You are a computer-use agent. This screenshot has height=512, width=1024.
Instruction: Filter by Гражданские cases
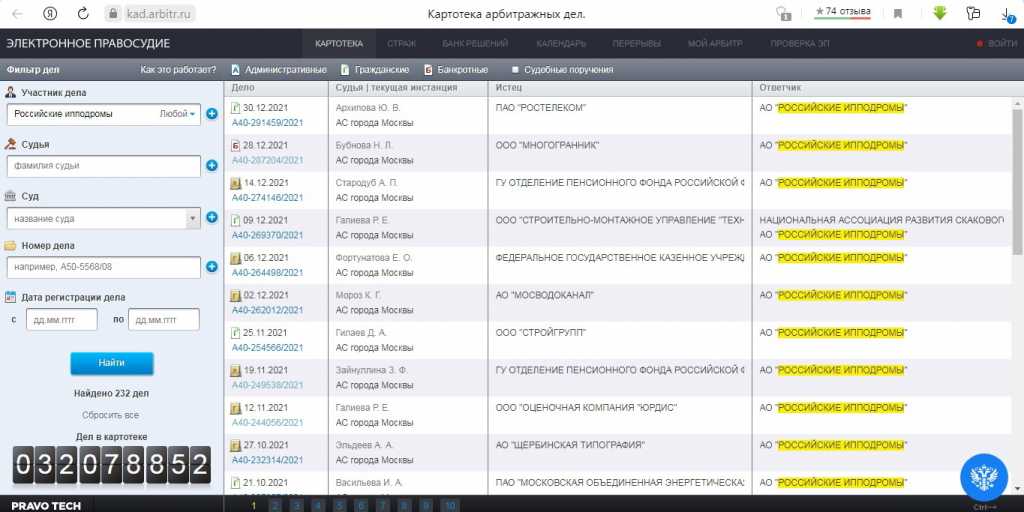tap(375, 69)
